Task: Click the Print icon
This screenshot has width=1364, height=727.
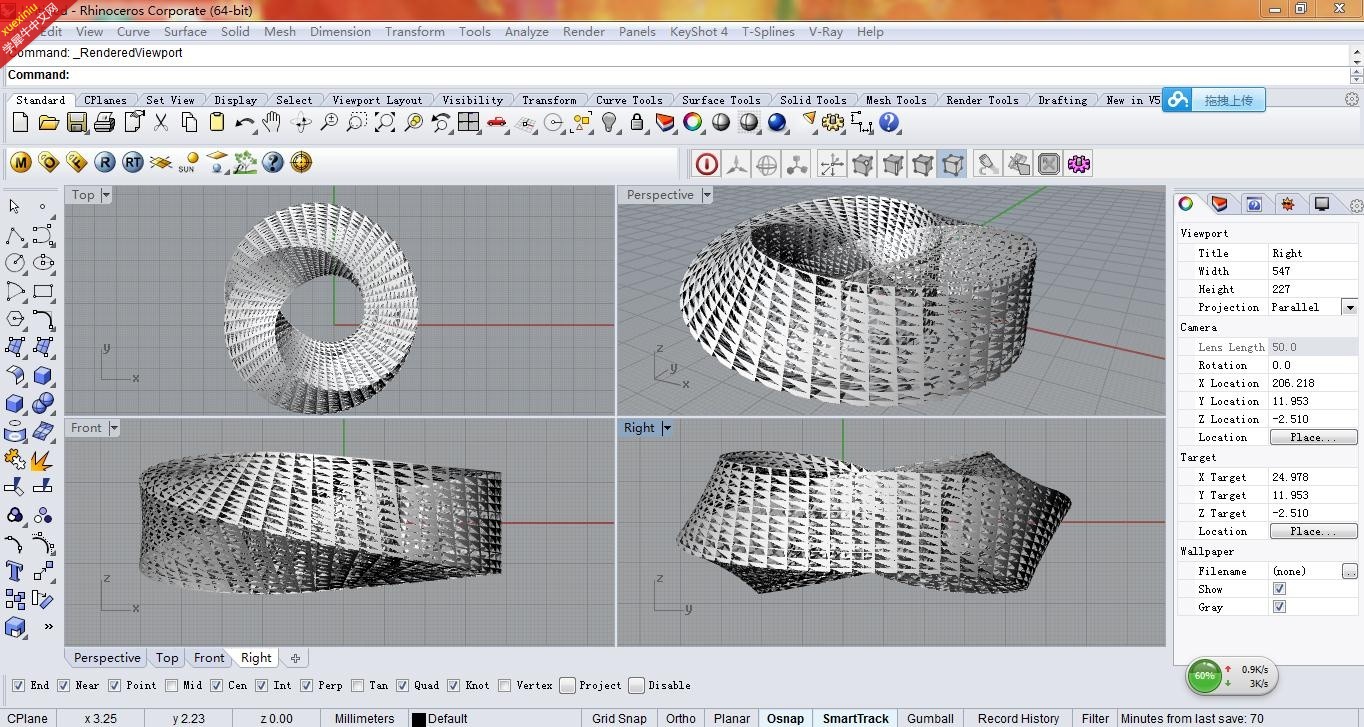Action: click(x=104, y=123)
